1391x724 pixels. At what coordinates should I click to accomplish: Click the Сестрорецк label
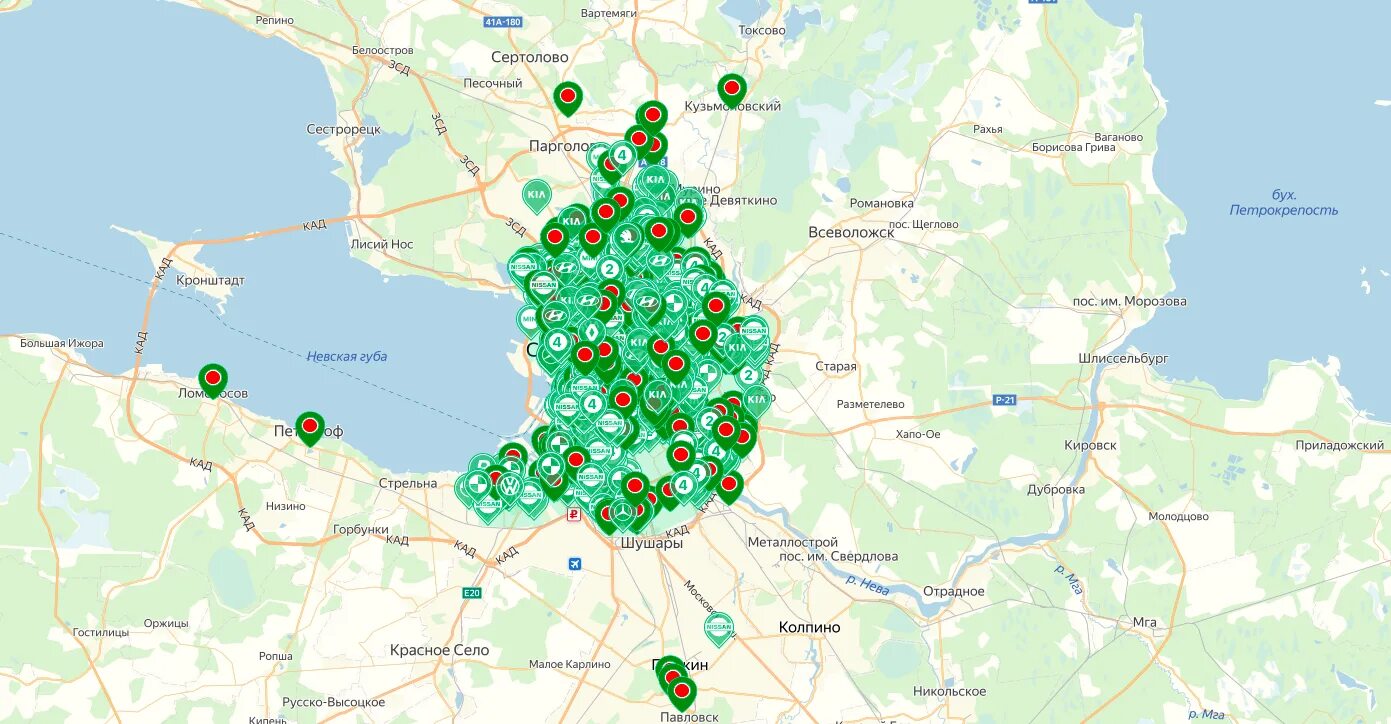343,130
